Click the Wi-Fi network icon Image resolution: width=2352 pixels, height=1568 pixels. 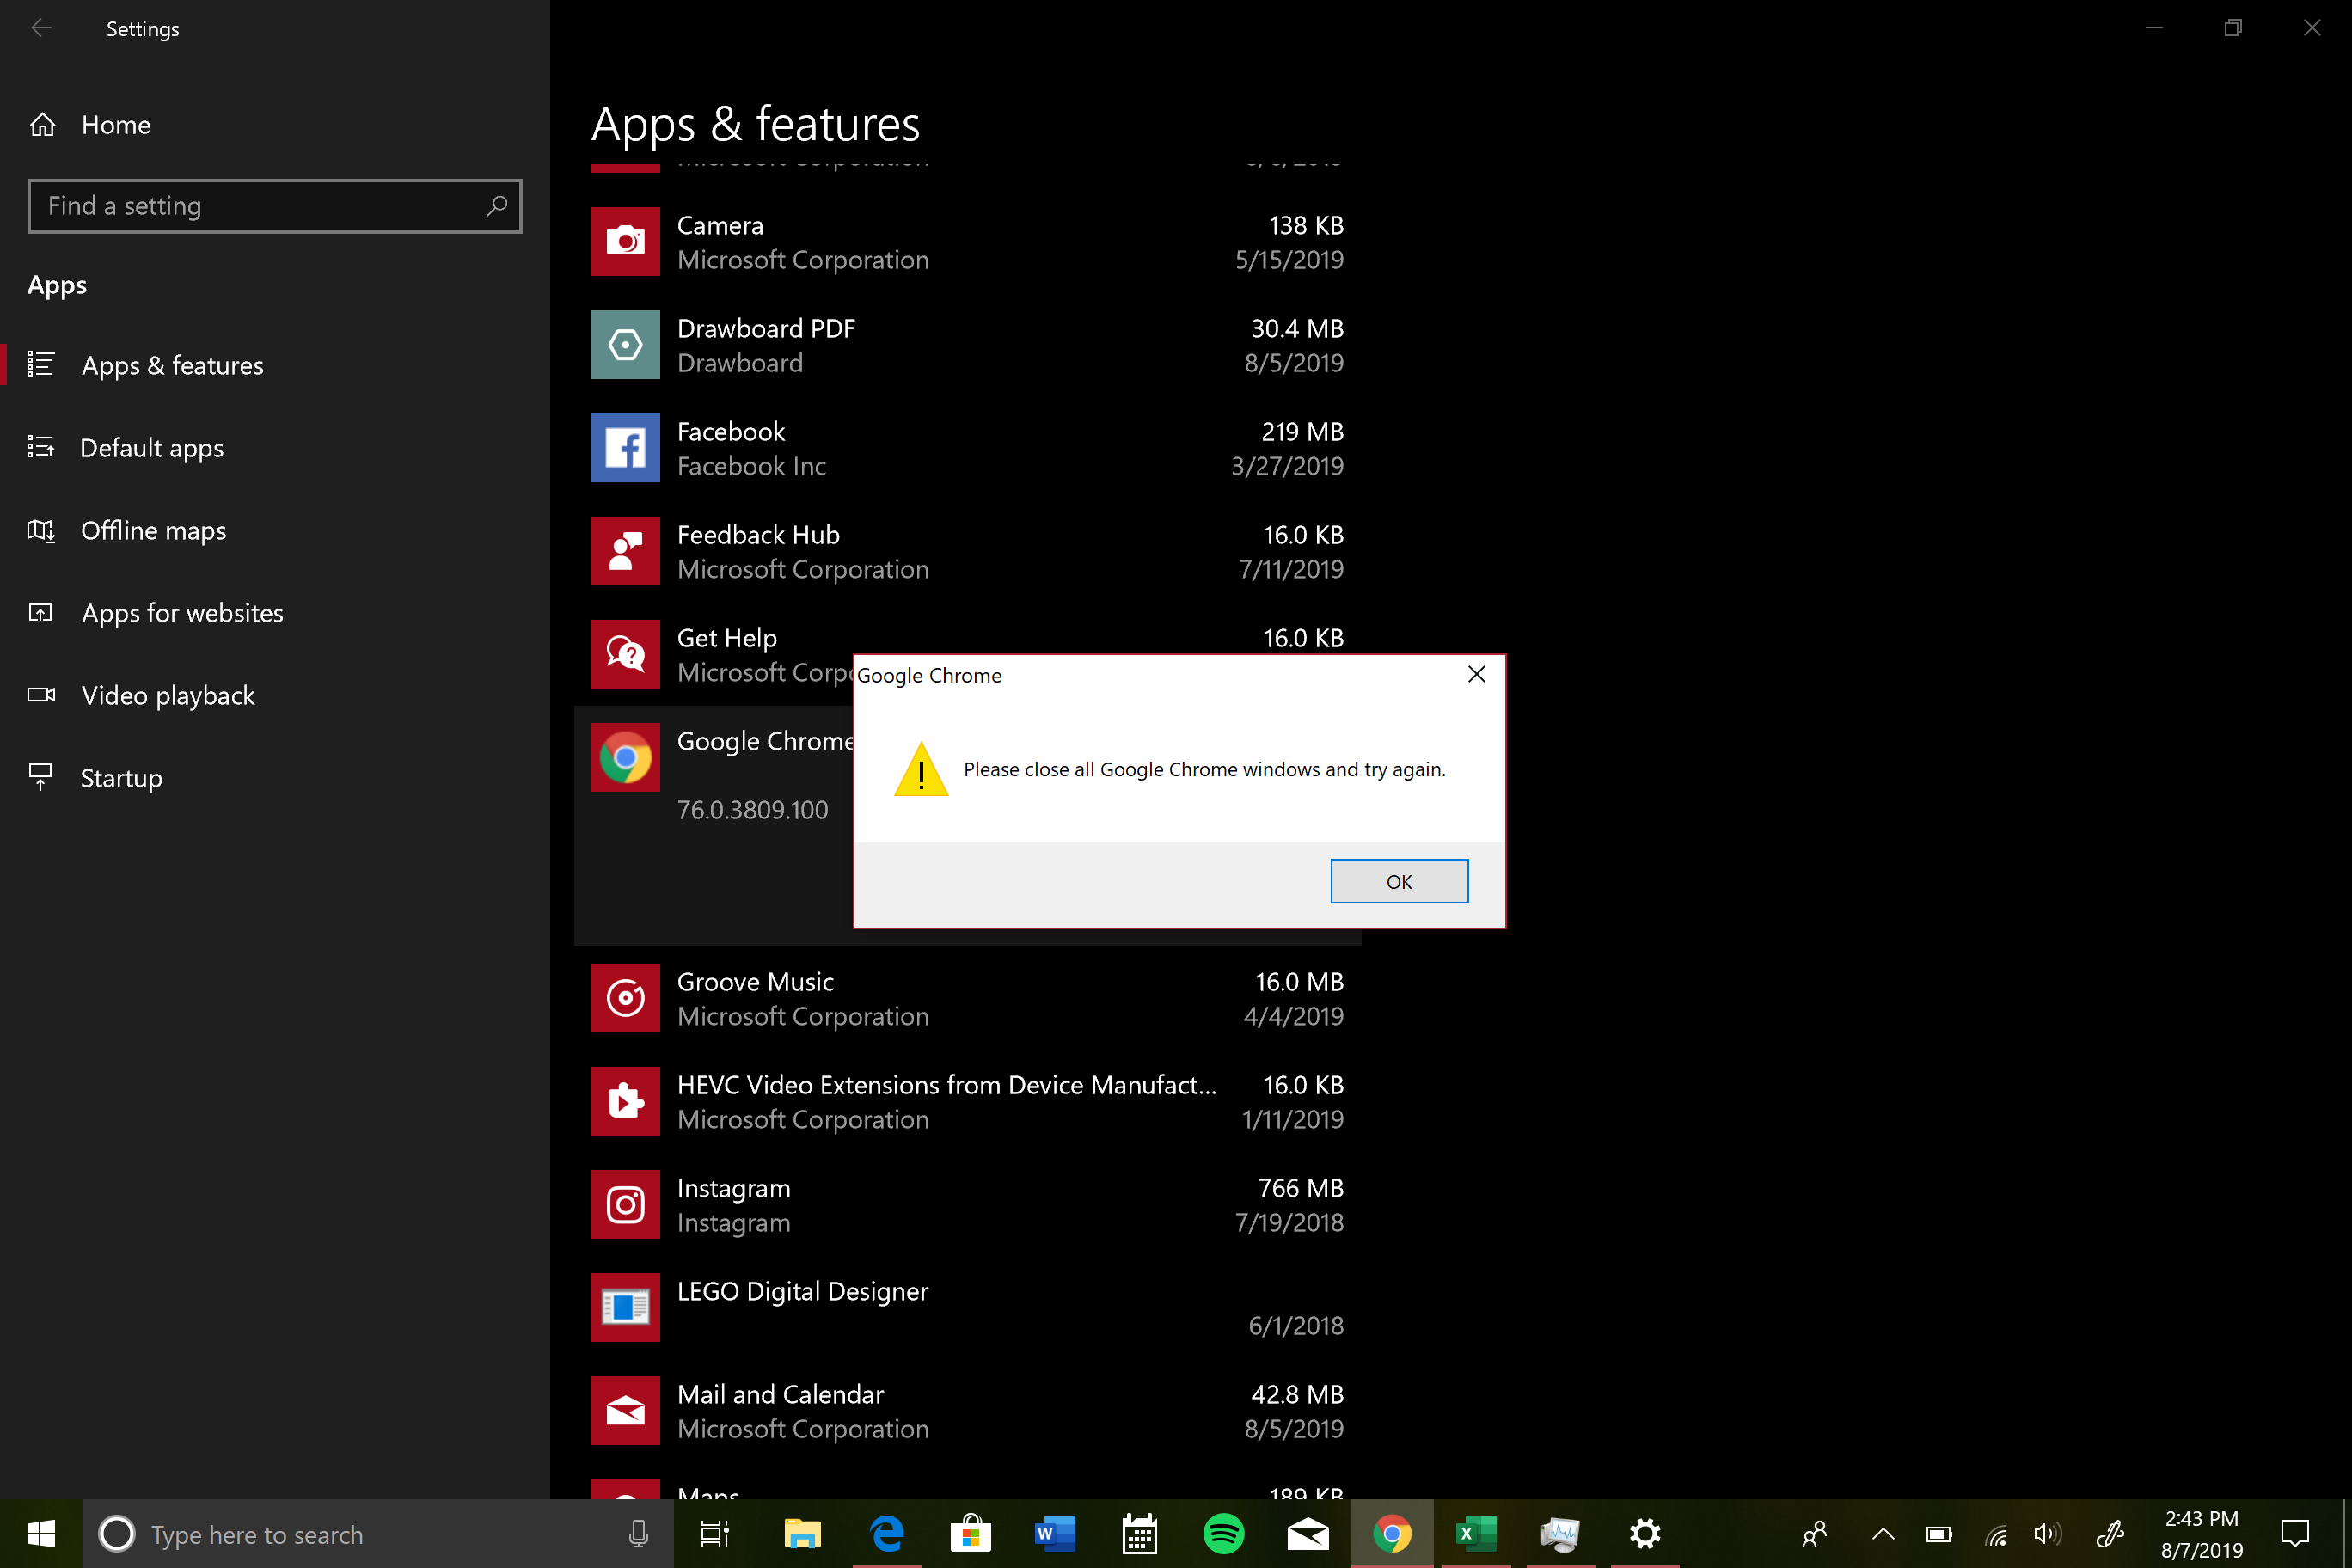point(1995,1534)
